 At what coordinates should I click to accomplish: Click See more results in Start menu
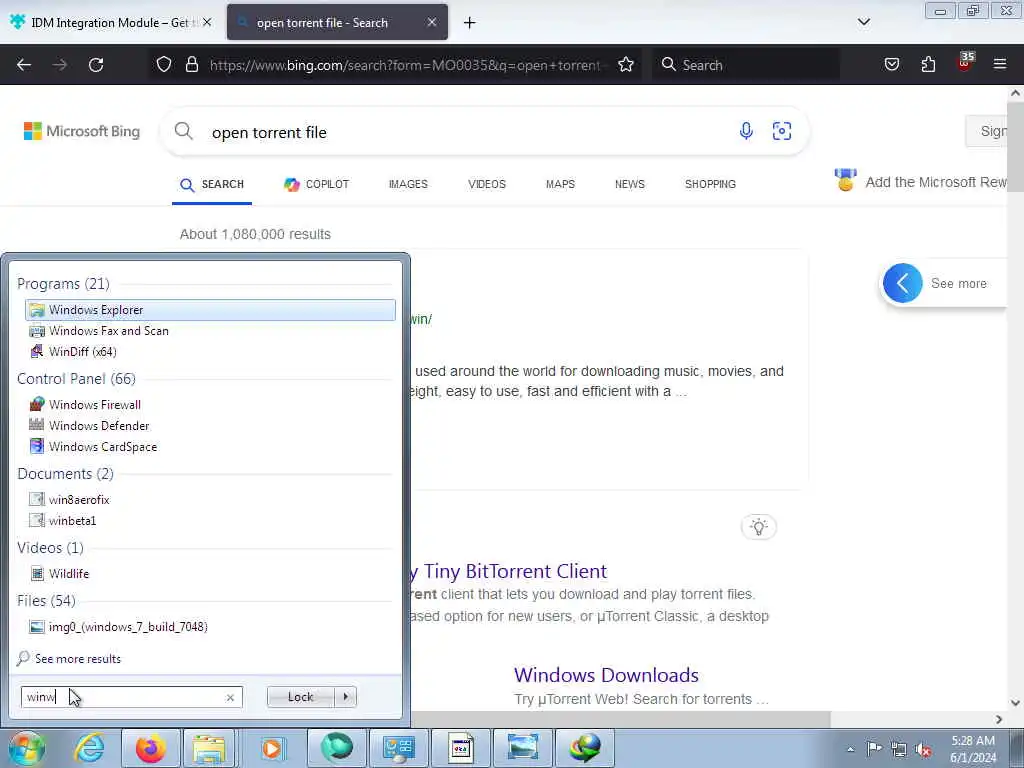78,659
